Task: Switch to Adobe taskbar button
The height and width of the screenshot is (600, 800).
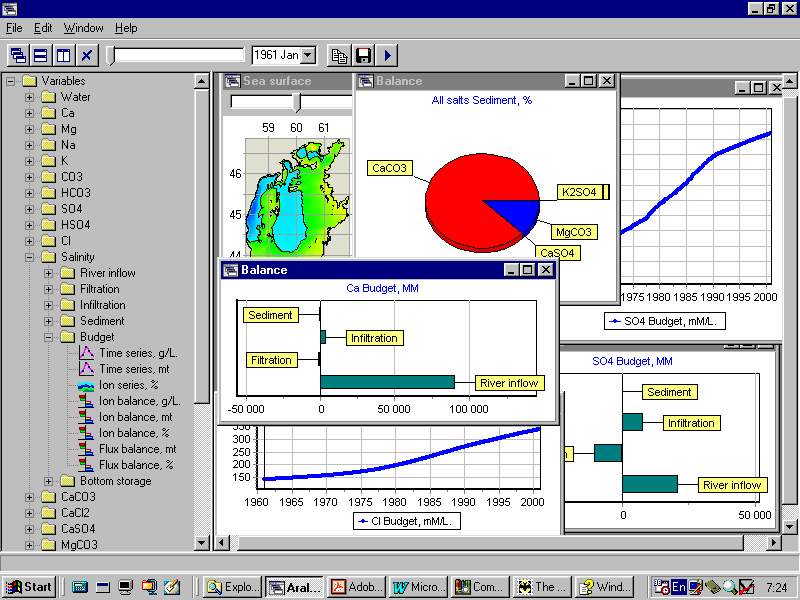Action: (x=357, y=587)
